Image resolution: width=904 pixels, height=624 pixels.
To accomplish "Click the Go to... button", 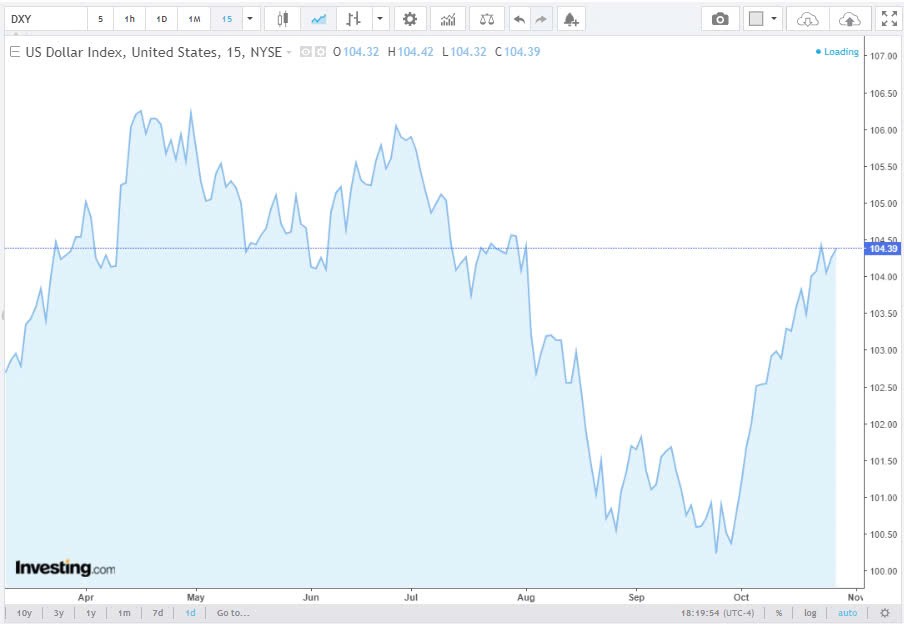I will (232, 613).
